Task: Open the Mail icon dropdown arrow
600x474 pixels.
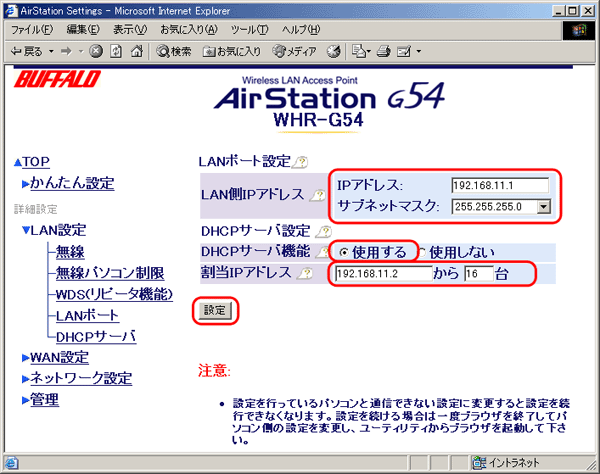Action: point(369,51)
